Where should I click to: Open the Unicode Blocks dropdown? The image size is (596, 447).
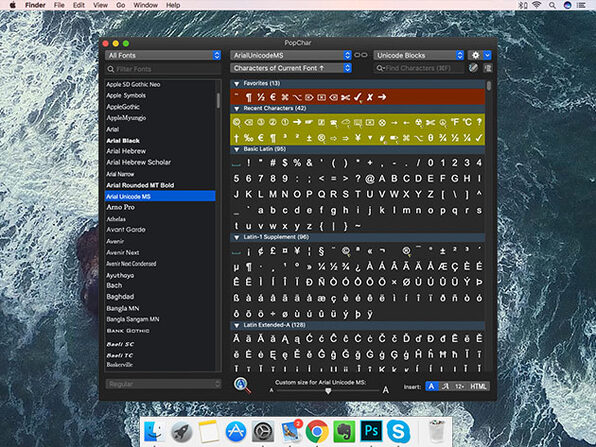coord(418,55)
